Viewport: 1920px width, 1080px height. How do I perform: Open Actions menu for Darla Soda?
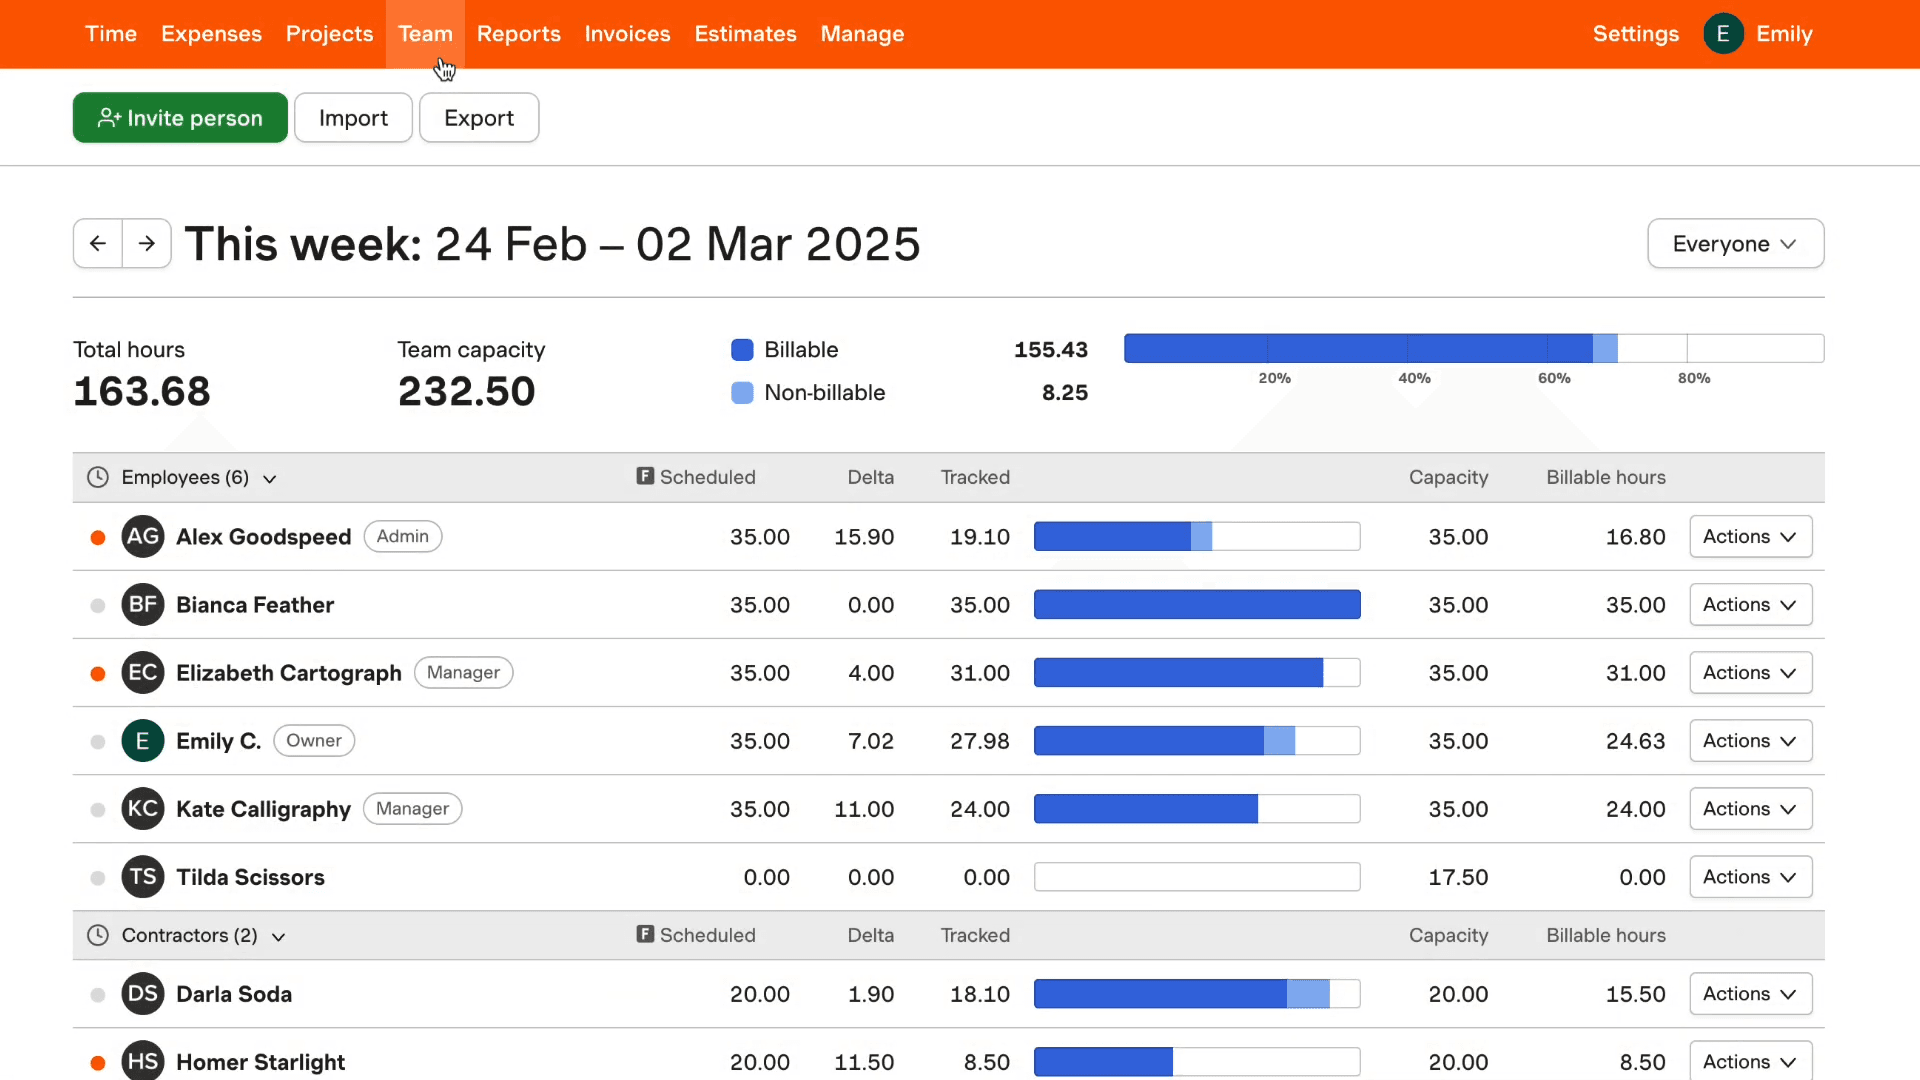1750,993
